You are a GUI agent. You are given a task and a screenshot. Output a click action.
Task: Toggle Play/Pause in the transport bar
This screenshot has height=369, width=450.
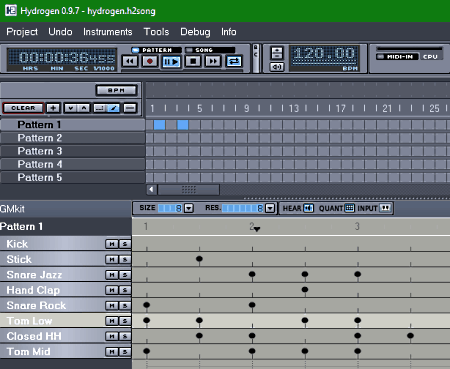click(x=171, y=62)
